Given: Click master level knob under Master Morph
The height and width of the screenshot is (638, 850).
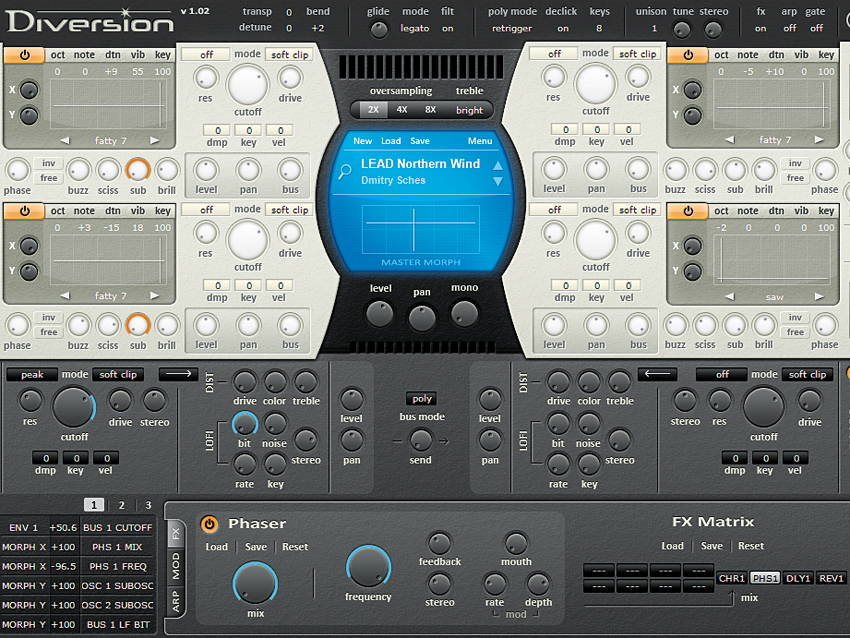Looking at the screenshot, I should coord(379,314).
